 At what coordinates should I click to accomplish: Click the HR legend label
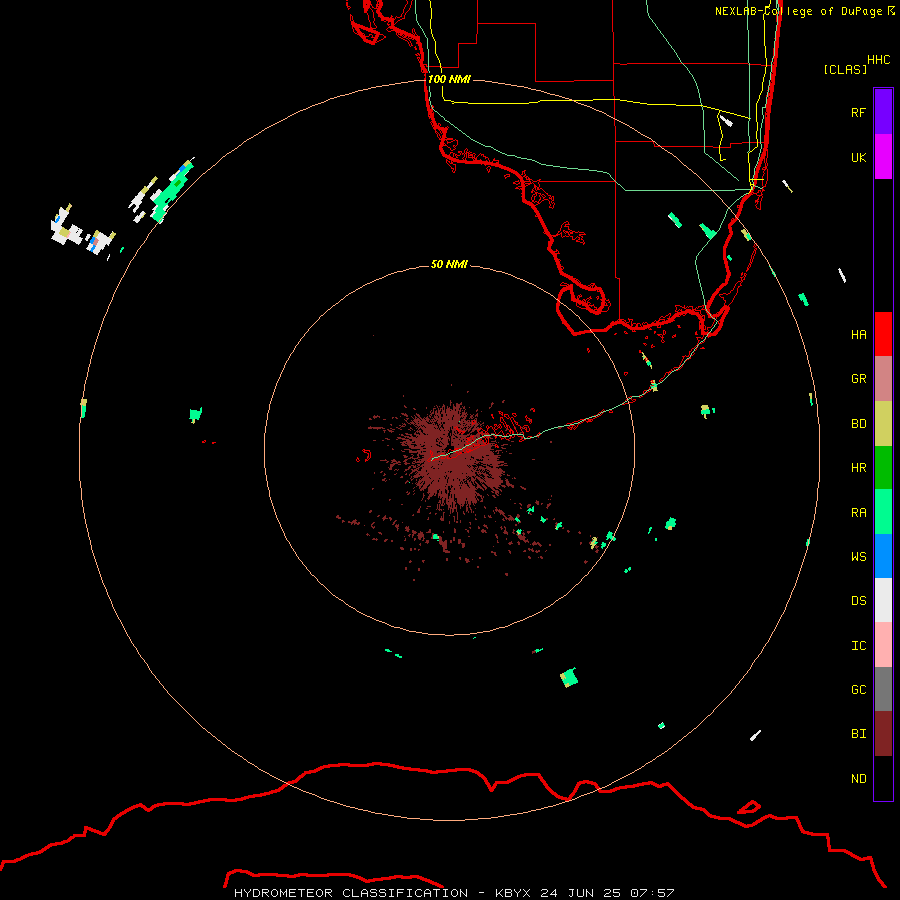[858, 468]
